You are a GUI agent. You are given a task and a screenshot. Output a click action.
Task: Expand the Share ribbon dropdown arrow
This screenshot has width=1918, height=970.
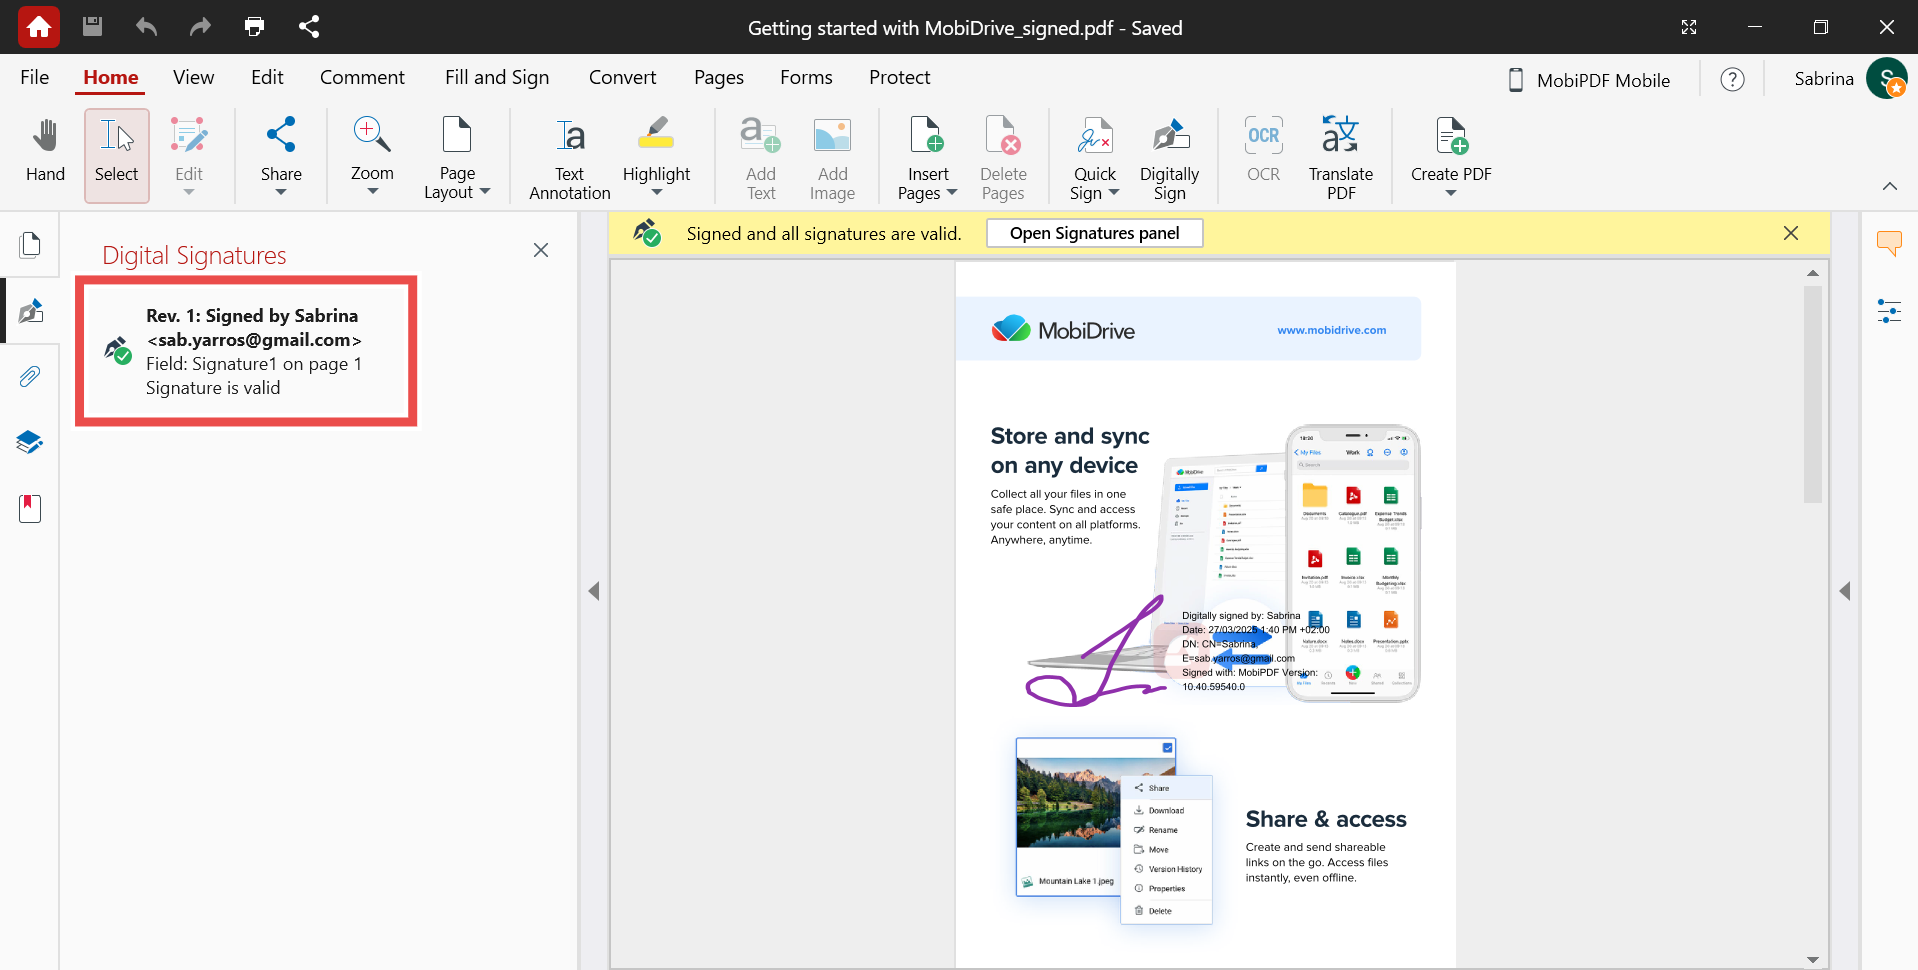coord(281,192)
